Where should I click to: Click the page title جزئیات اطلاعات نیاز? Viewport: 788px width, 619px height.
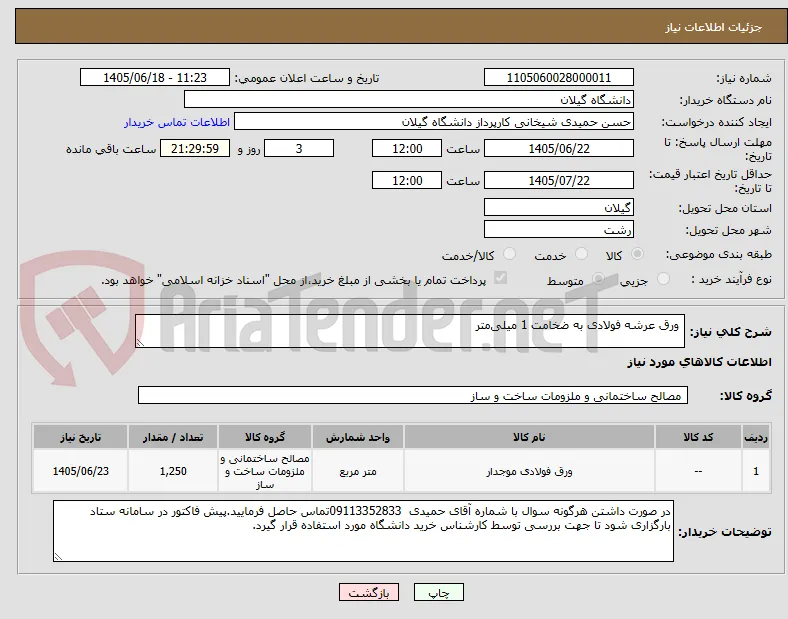[x=714, y=27]
